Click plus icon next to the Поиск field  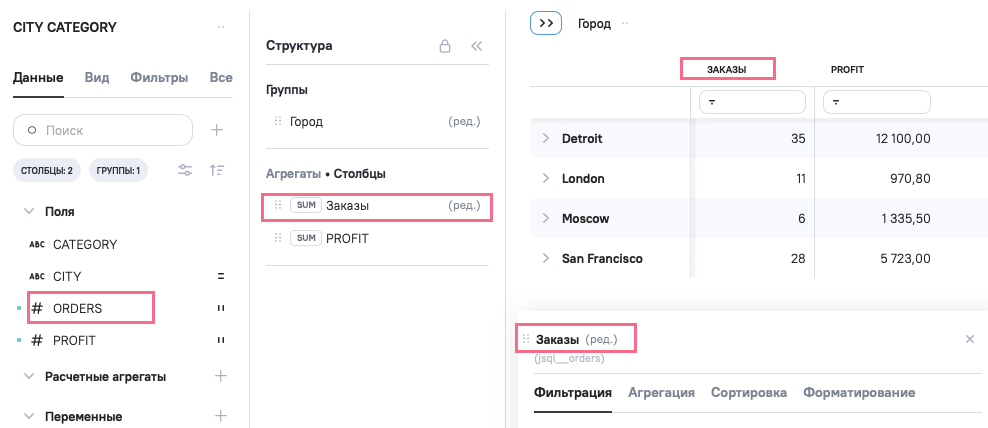[x=217, y=130]
